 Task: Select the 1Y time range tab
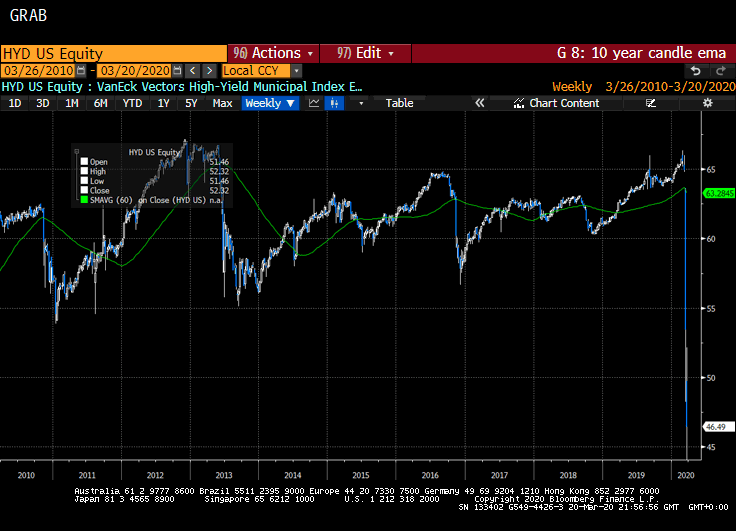click(163, 103)
